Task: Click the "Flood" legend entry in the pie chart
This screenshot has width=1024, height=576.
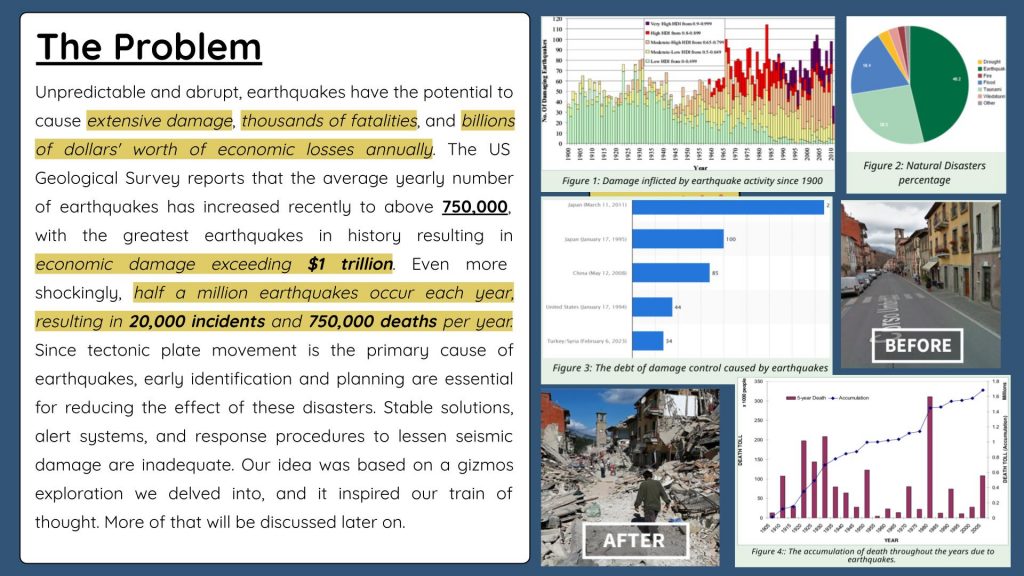Action: coord(987,83)
